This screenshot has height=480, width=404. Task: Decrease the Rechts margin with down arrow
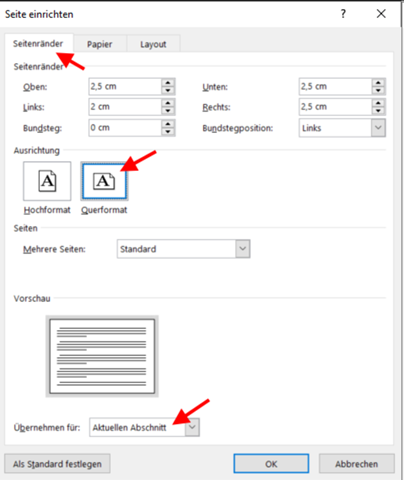click(378, 111)
